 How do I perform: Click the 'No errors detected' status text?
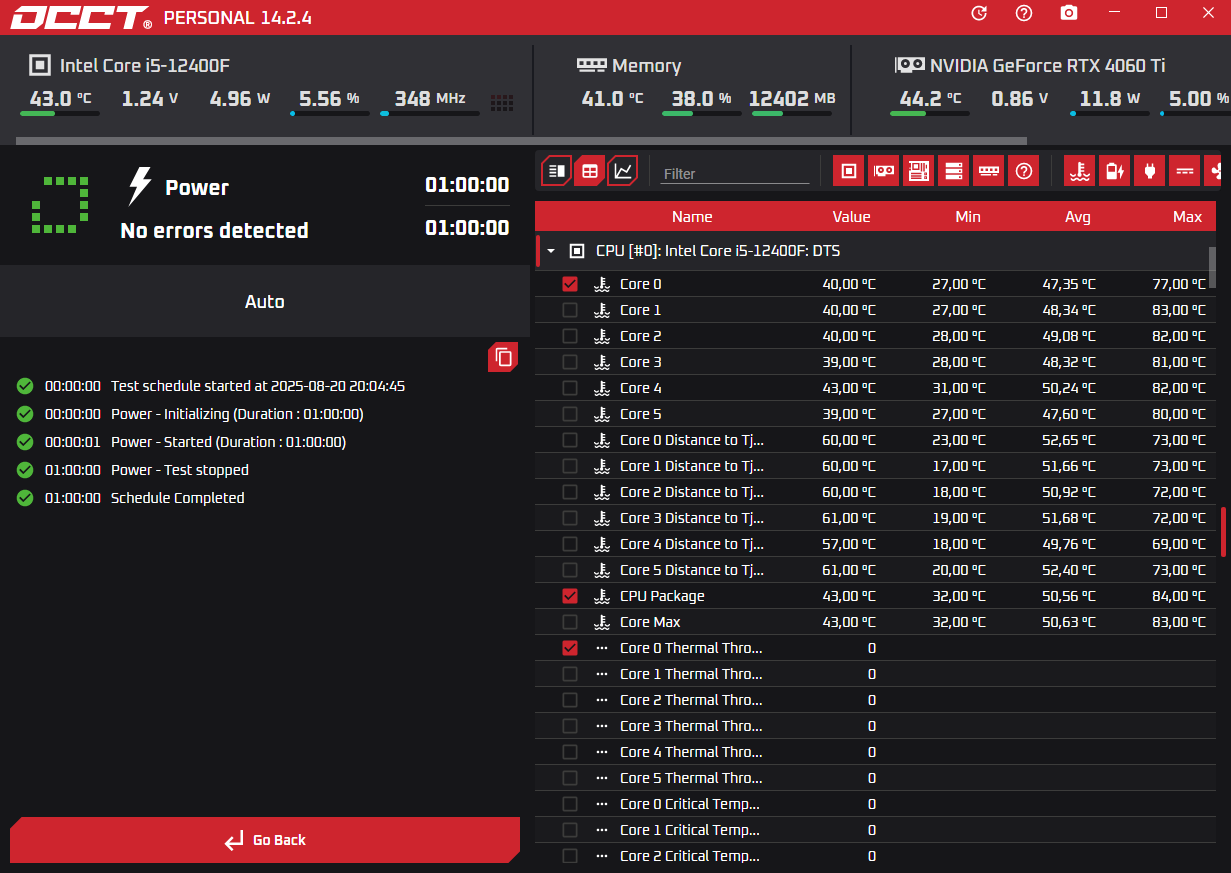click(214, 230)
